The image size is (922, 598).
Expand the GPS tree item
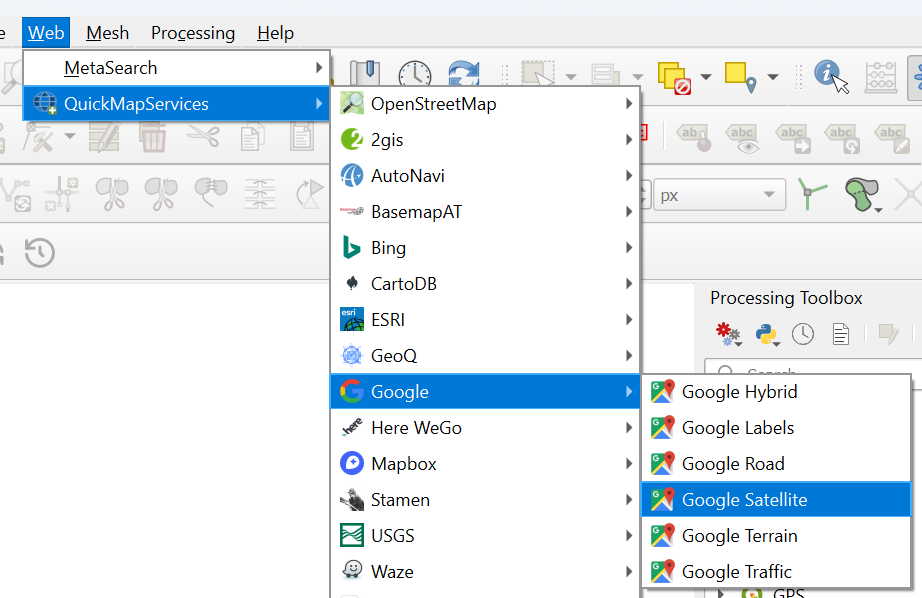tap(723, 594)
